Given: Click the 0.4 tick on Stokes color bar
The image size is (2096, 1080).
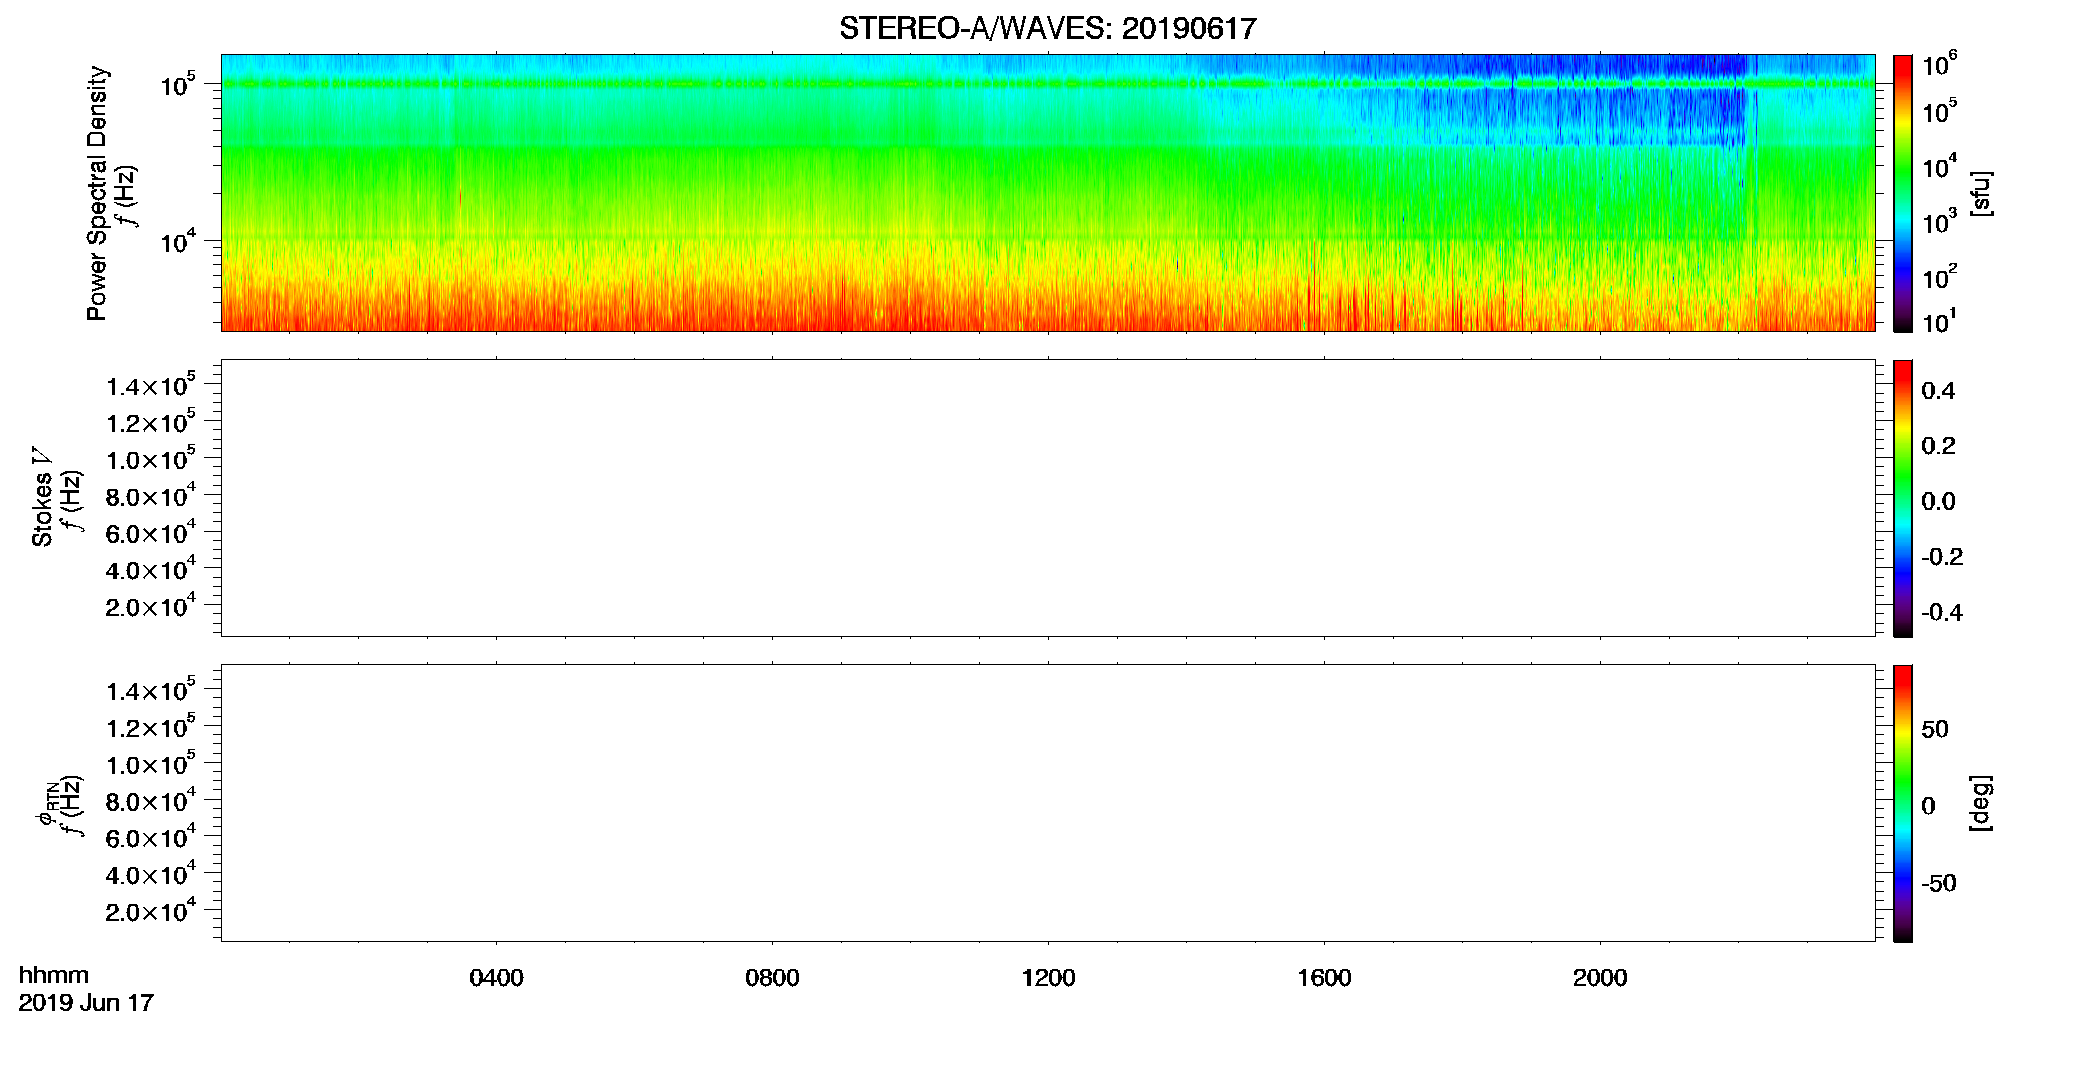Looking at the screenshot, I should tap(1938, 391).
